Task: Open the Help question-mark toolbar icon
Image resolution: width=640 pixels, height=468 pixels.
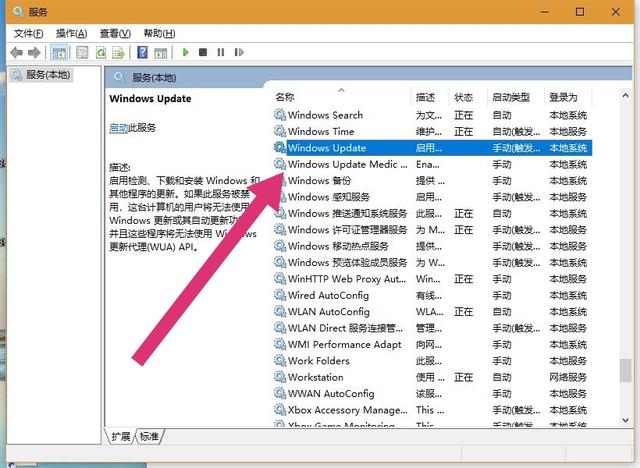Action: [142, 52]
